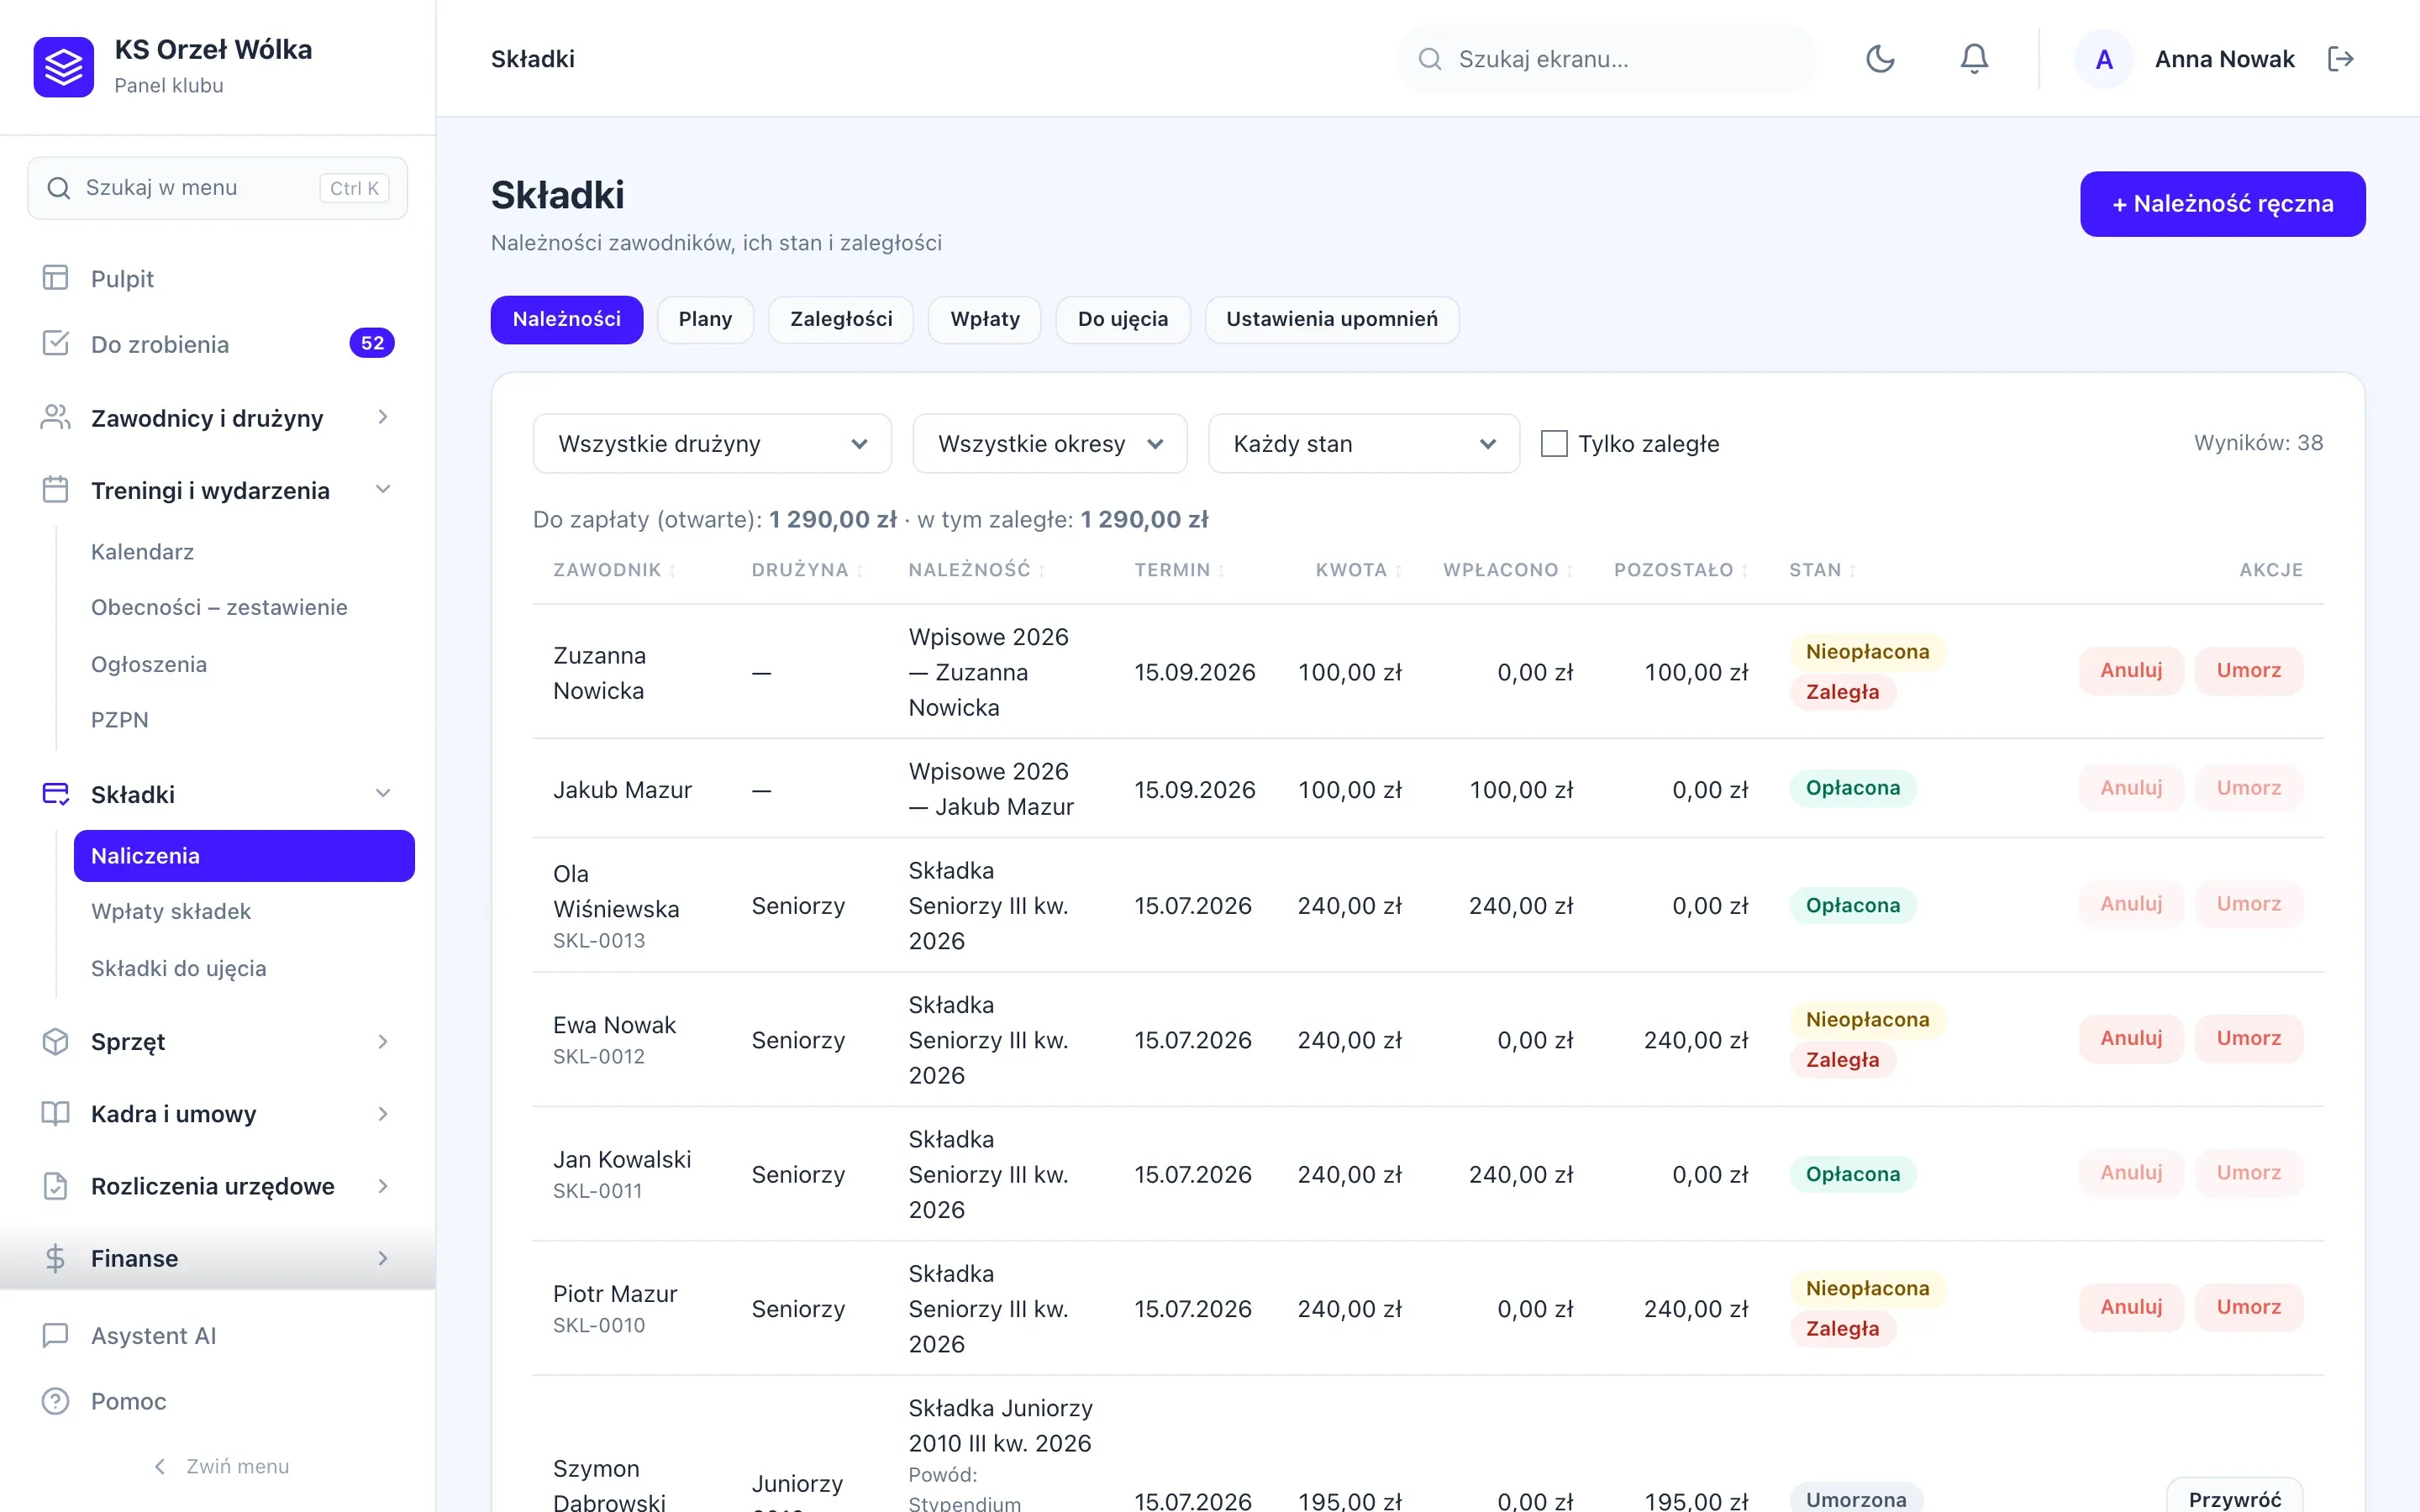Click the logout arrow icon
This screenshot has width=2420, height=1512.
tap(2340, 59)
